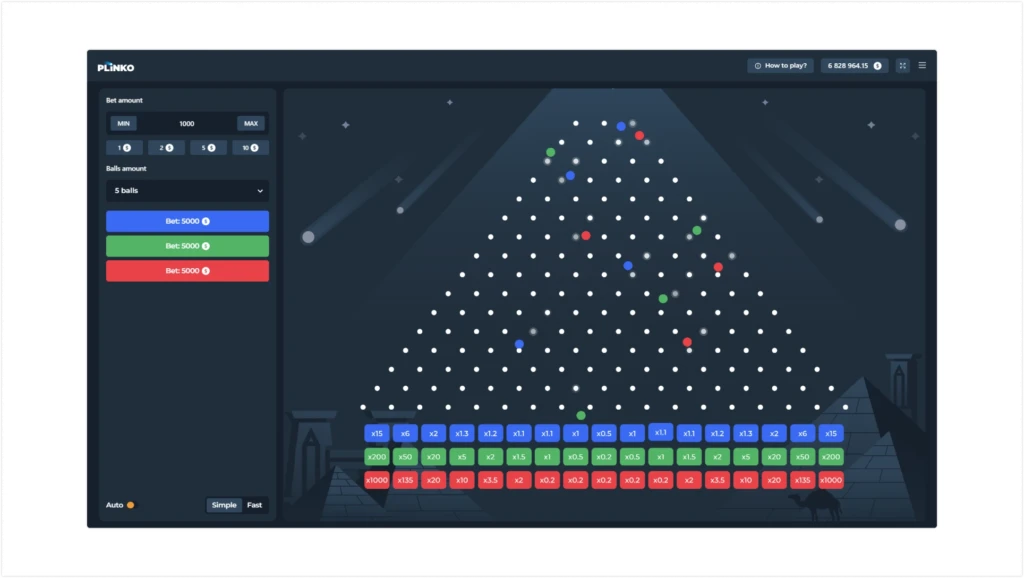Expand the 5 balls dropdown
Viewport: 1024px width, 578px height.
tap(187, 191)
